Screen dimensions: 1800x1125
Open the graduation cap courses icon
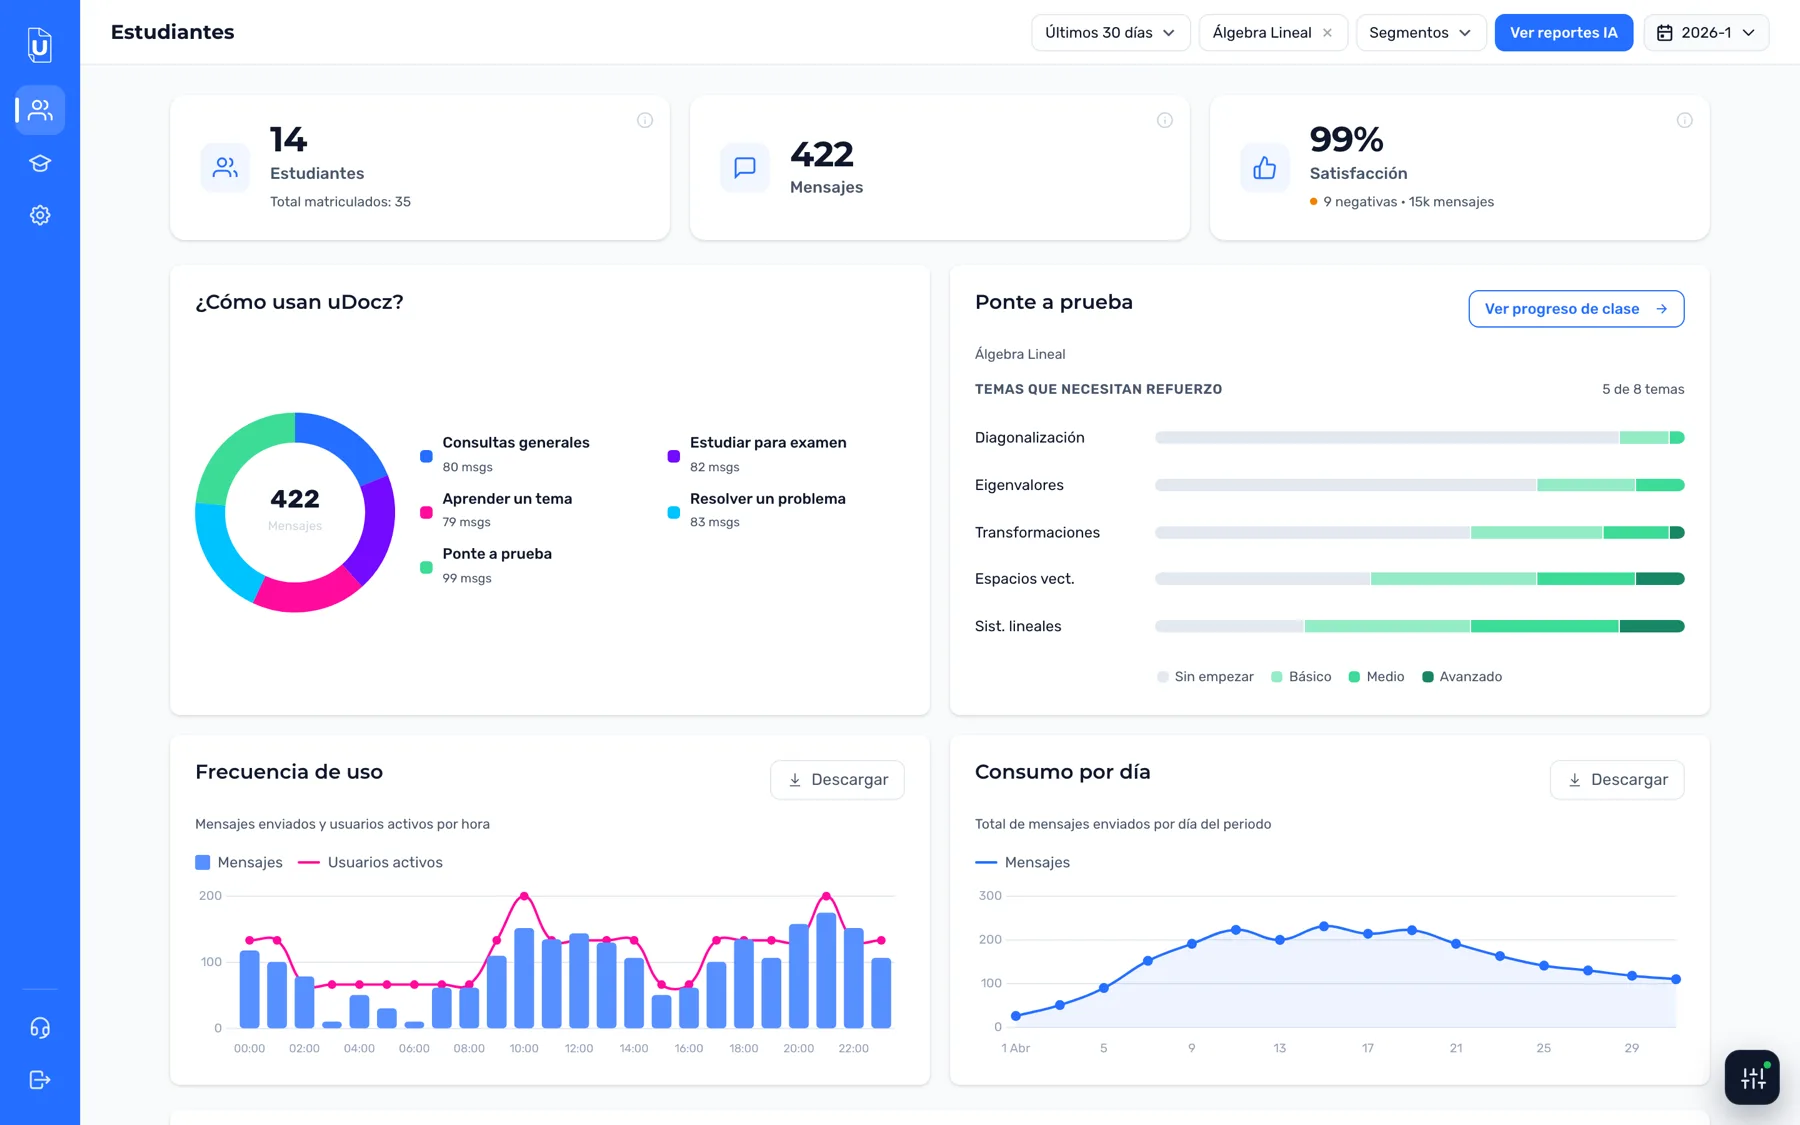(x=40, y=163)
